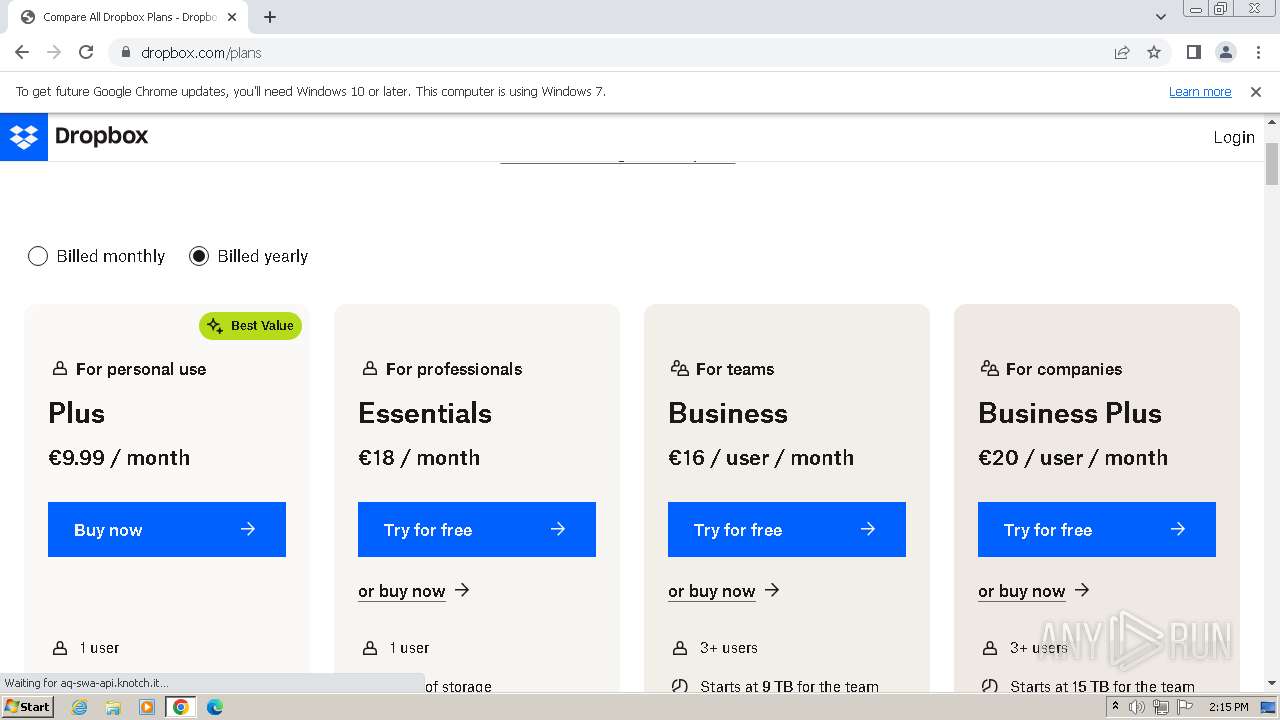This screenshot has width=1280, height=720.
Task: Bookmark this tab with star icon
Action: (1154, 53)
